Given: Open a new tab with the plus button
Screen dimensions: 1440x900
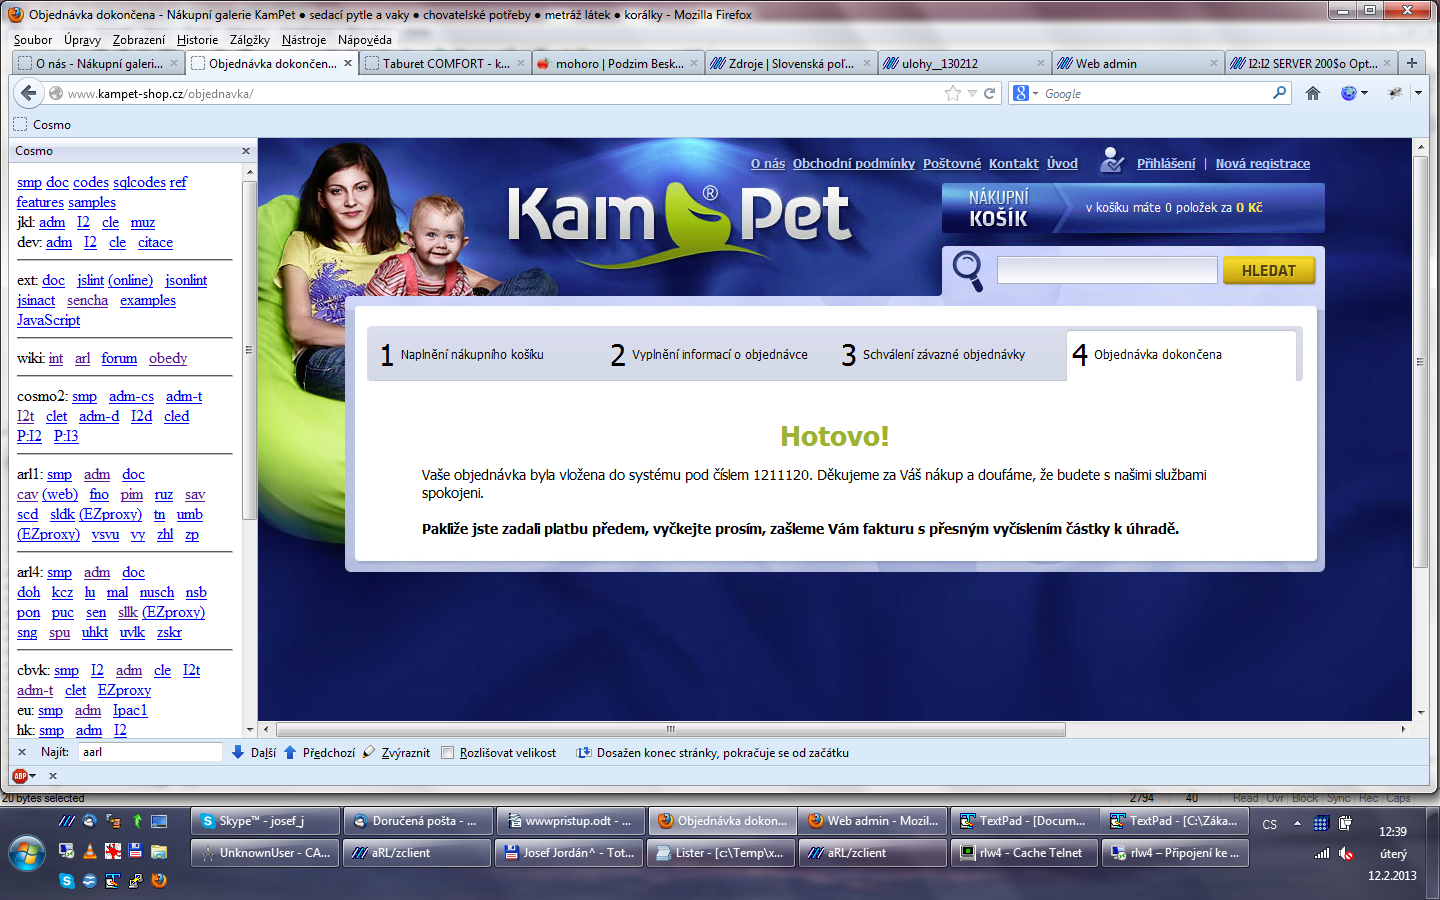Looking at the screenshot, I should click(x=1412, y=63).
